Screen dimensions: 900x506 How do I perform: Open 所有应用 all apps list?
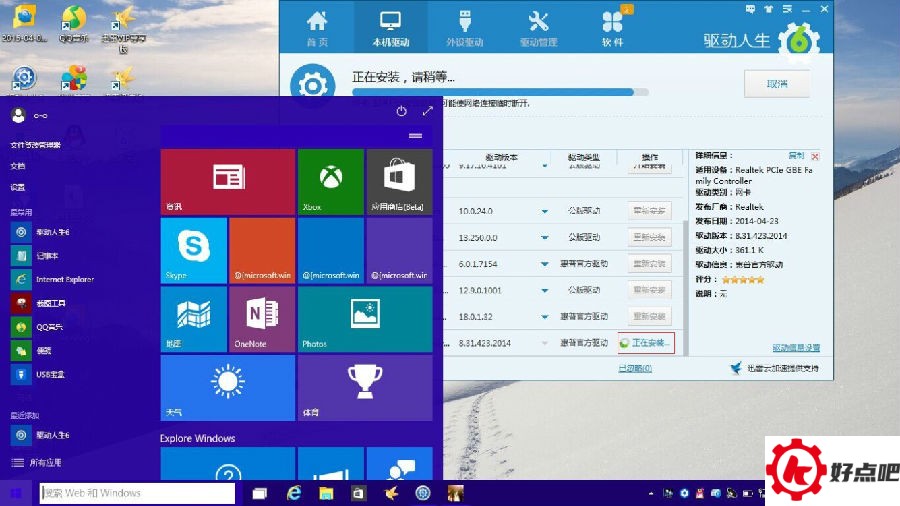pos(37,462)
